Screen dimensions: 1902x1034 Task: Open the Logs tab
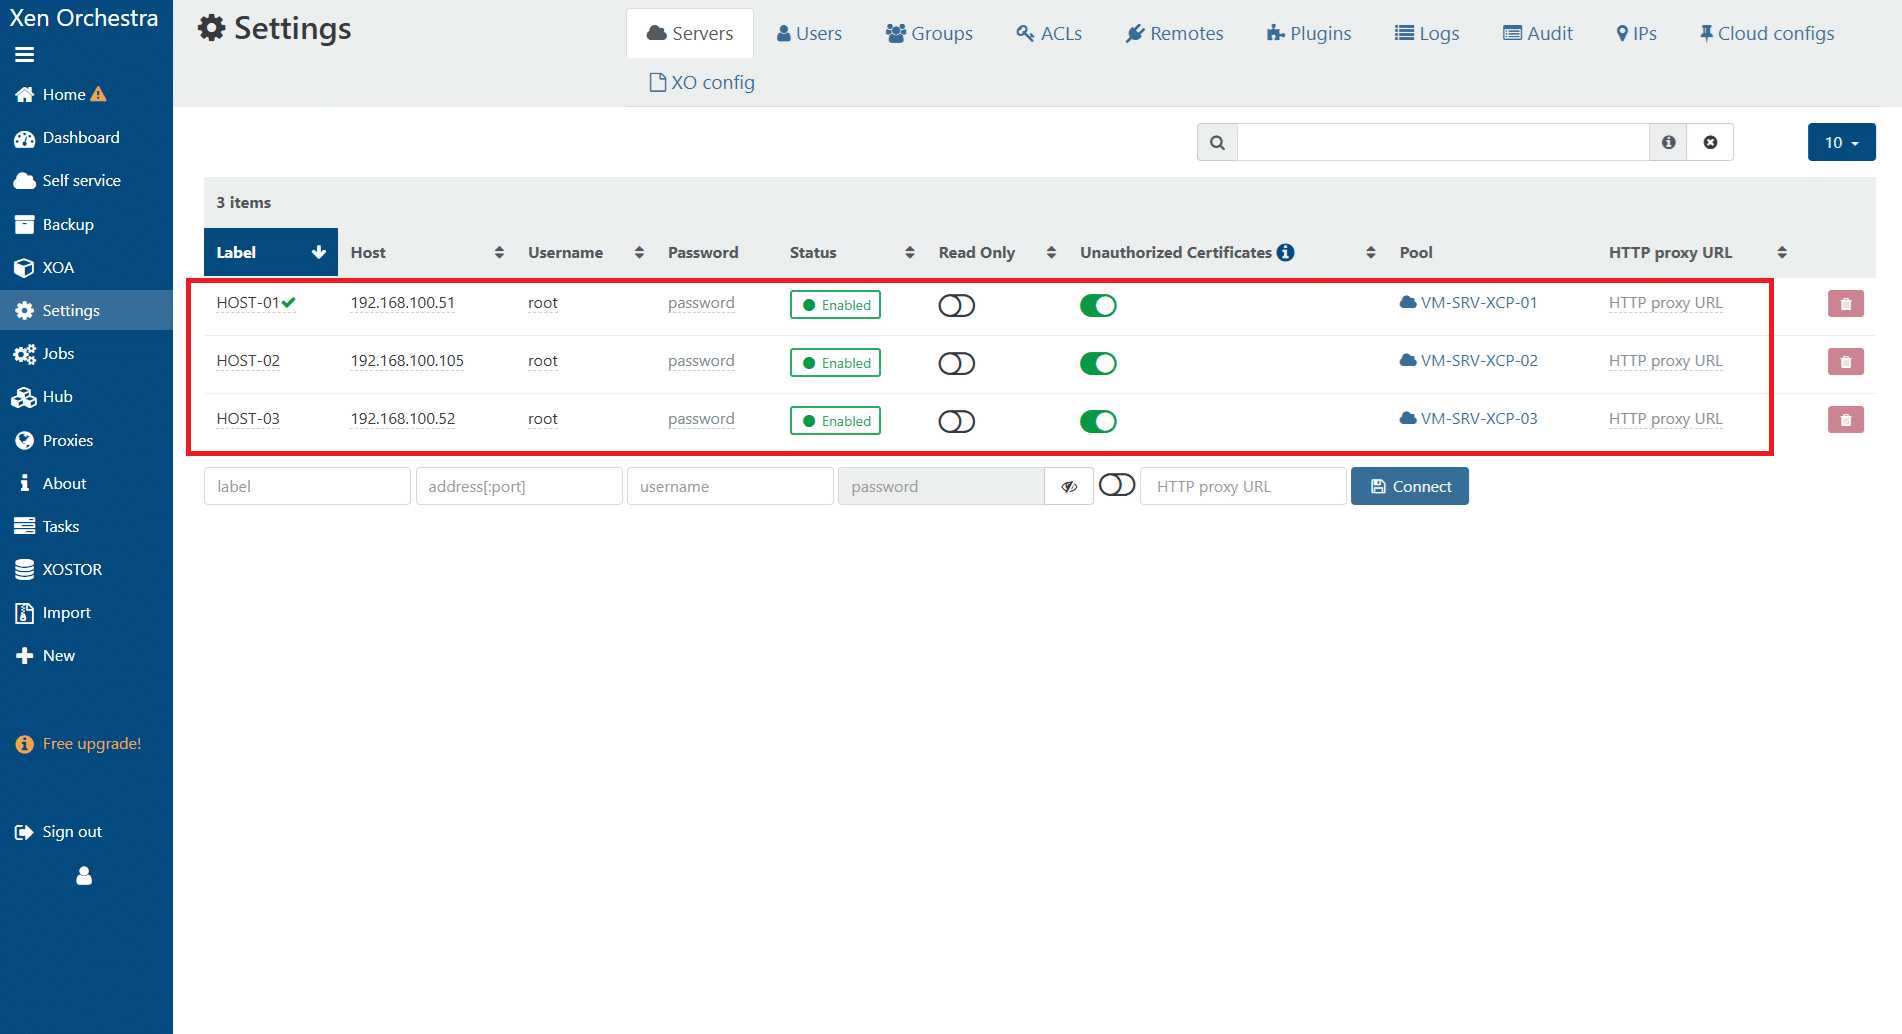1427,33
